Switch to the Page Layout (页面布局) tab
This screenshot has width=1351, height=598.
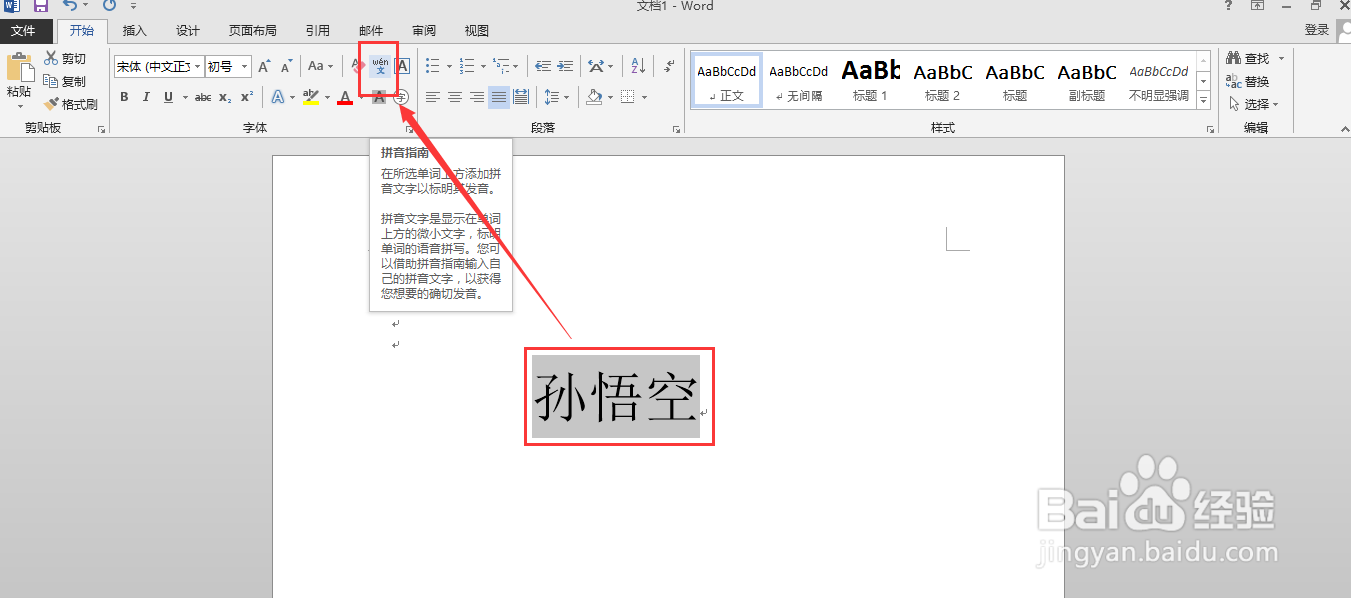point(252,31)
